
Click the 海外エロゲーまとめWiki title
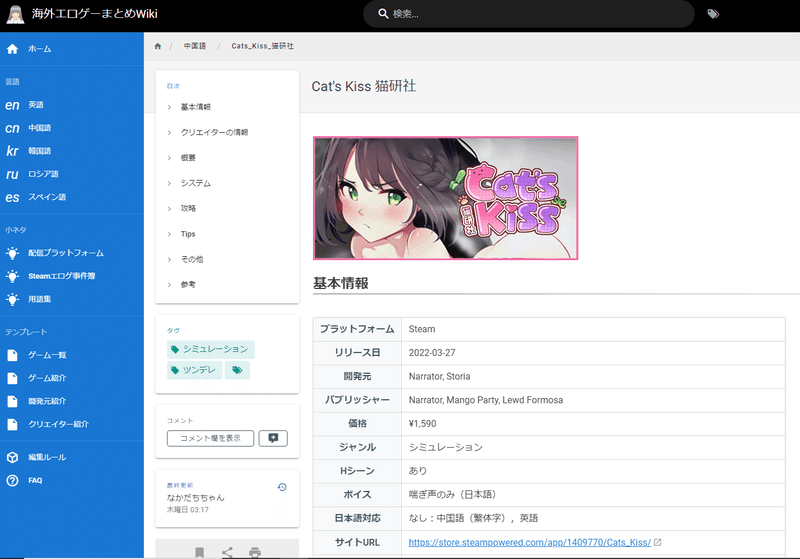click(x=95, y=14)
